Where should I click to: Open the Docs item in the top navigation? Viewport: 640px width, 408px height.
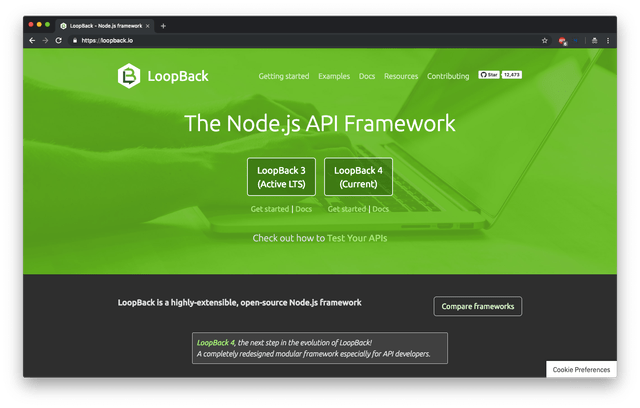point(367,76)
